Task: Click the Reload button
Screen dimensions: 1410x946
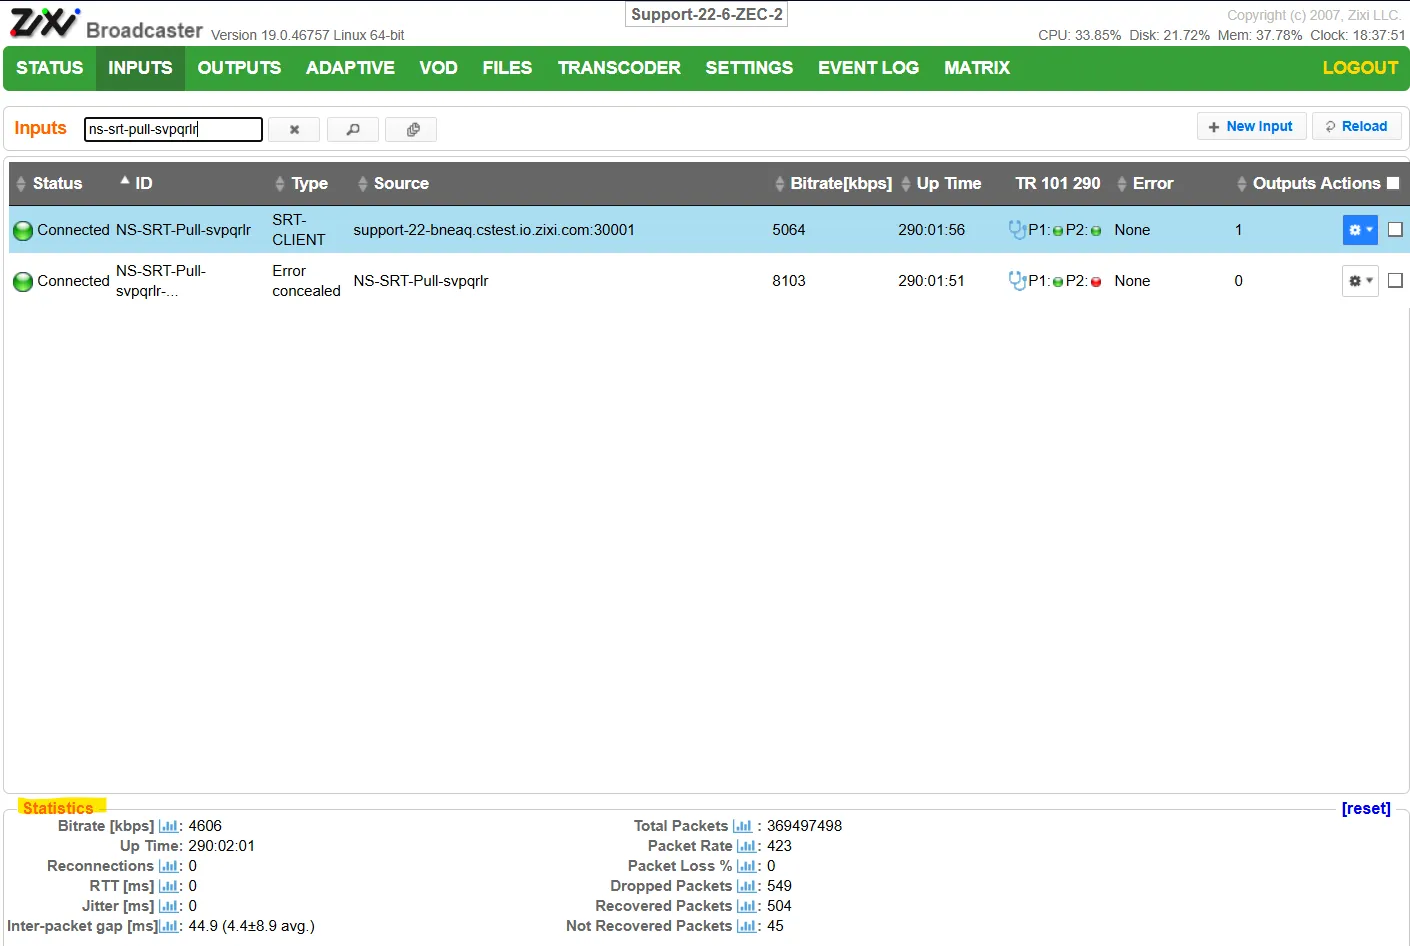Action: tap(1356, 127)
